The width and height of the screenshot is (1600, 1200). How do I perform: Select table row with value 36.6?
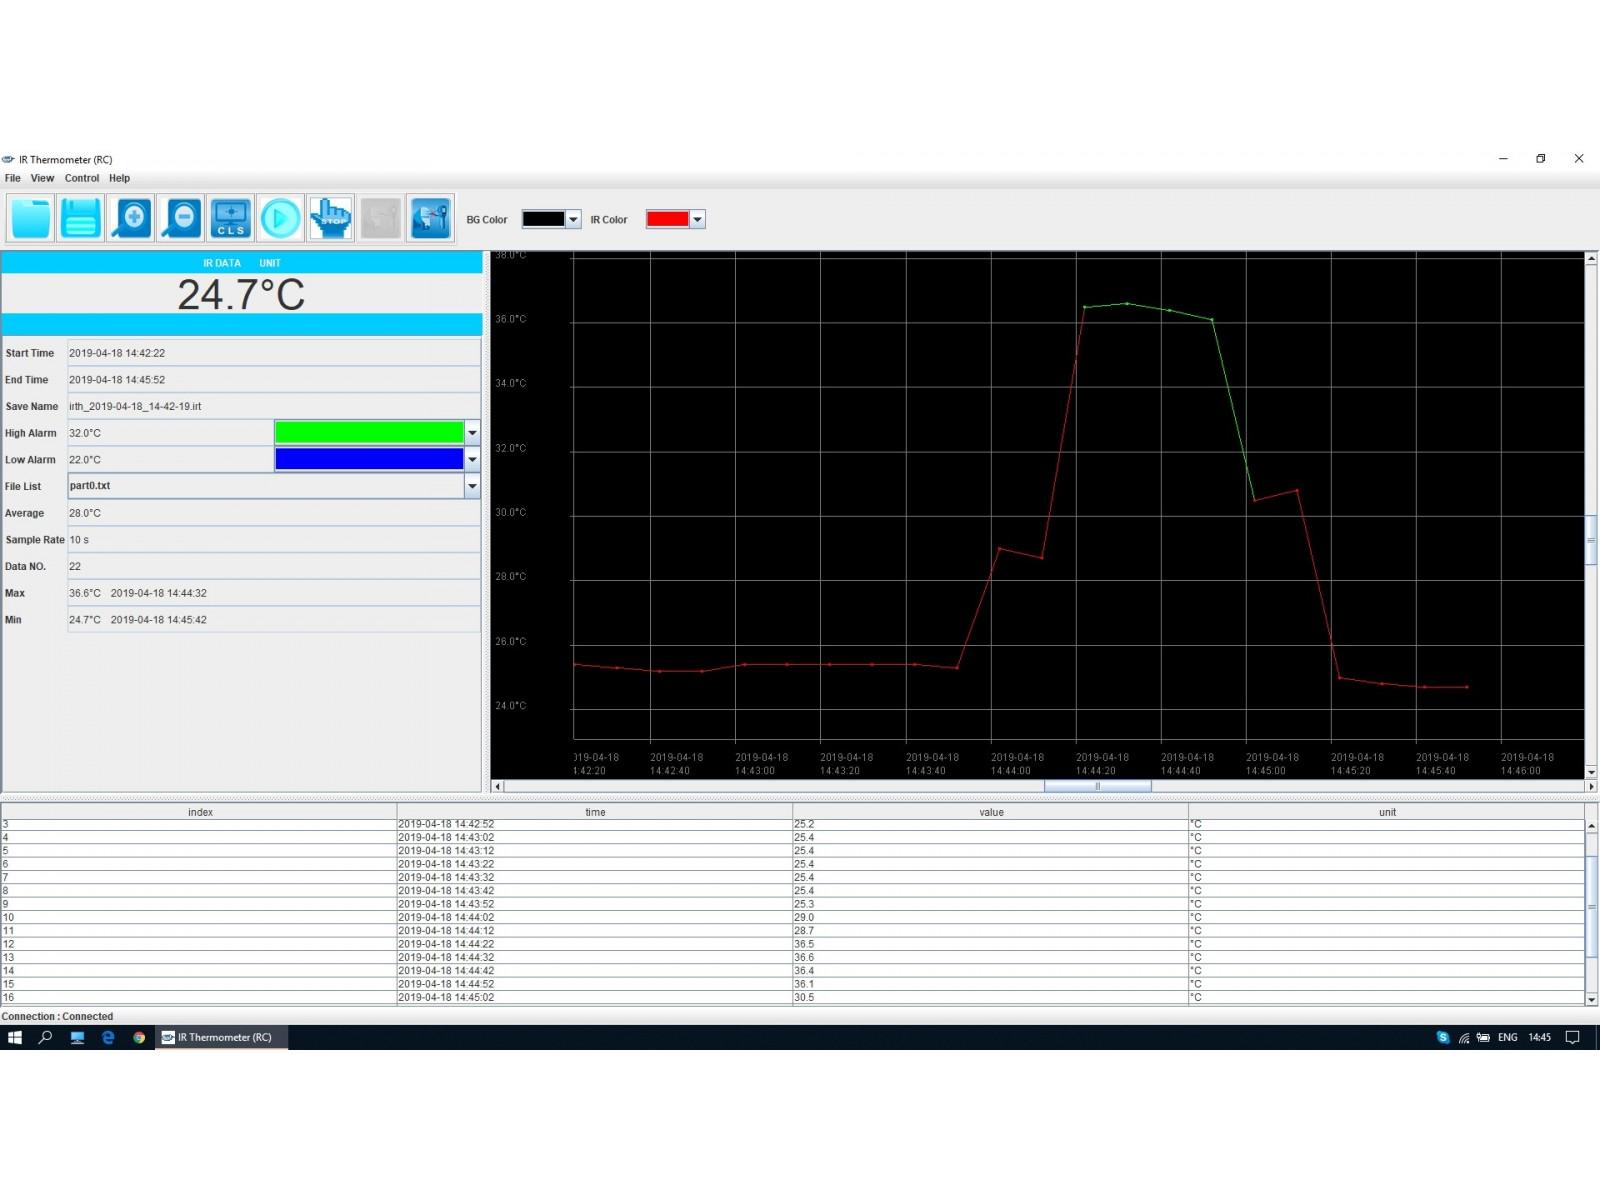793,957
